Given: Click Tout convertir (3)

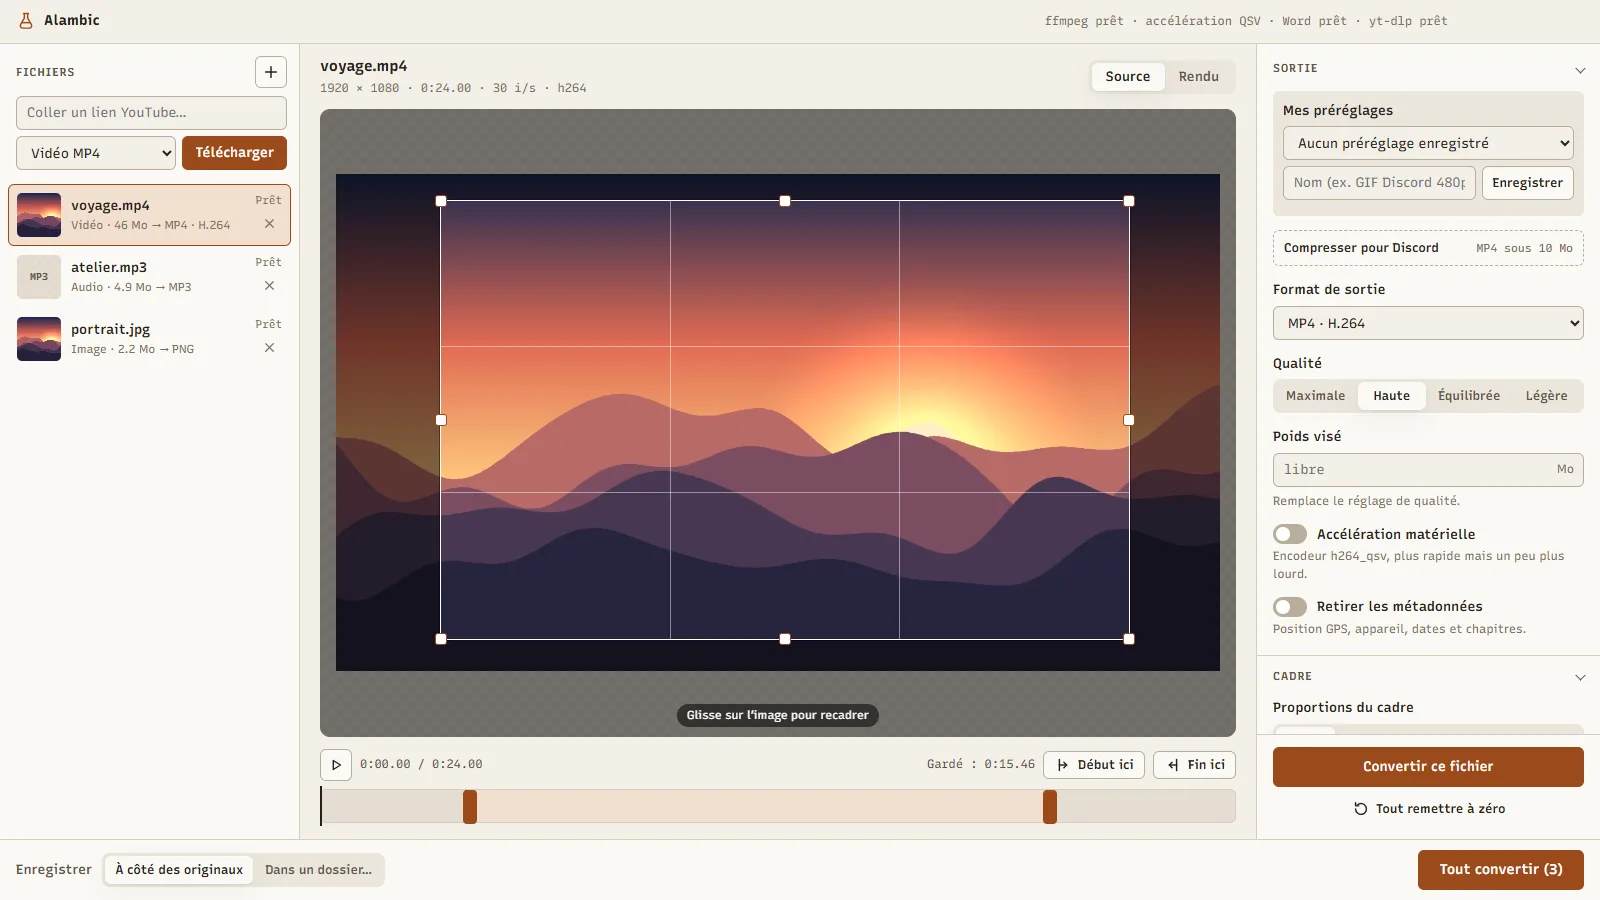Looking at the screenshot, I should (1501, 870).
